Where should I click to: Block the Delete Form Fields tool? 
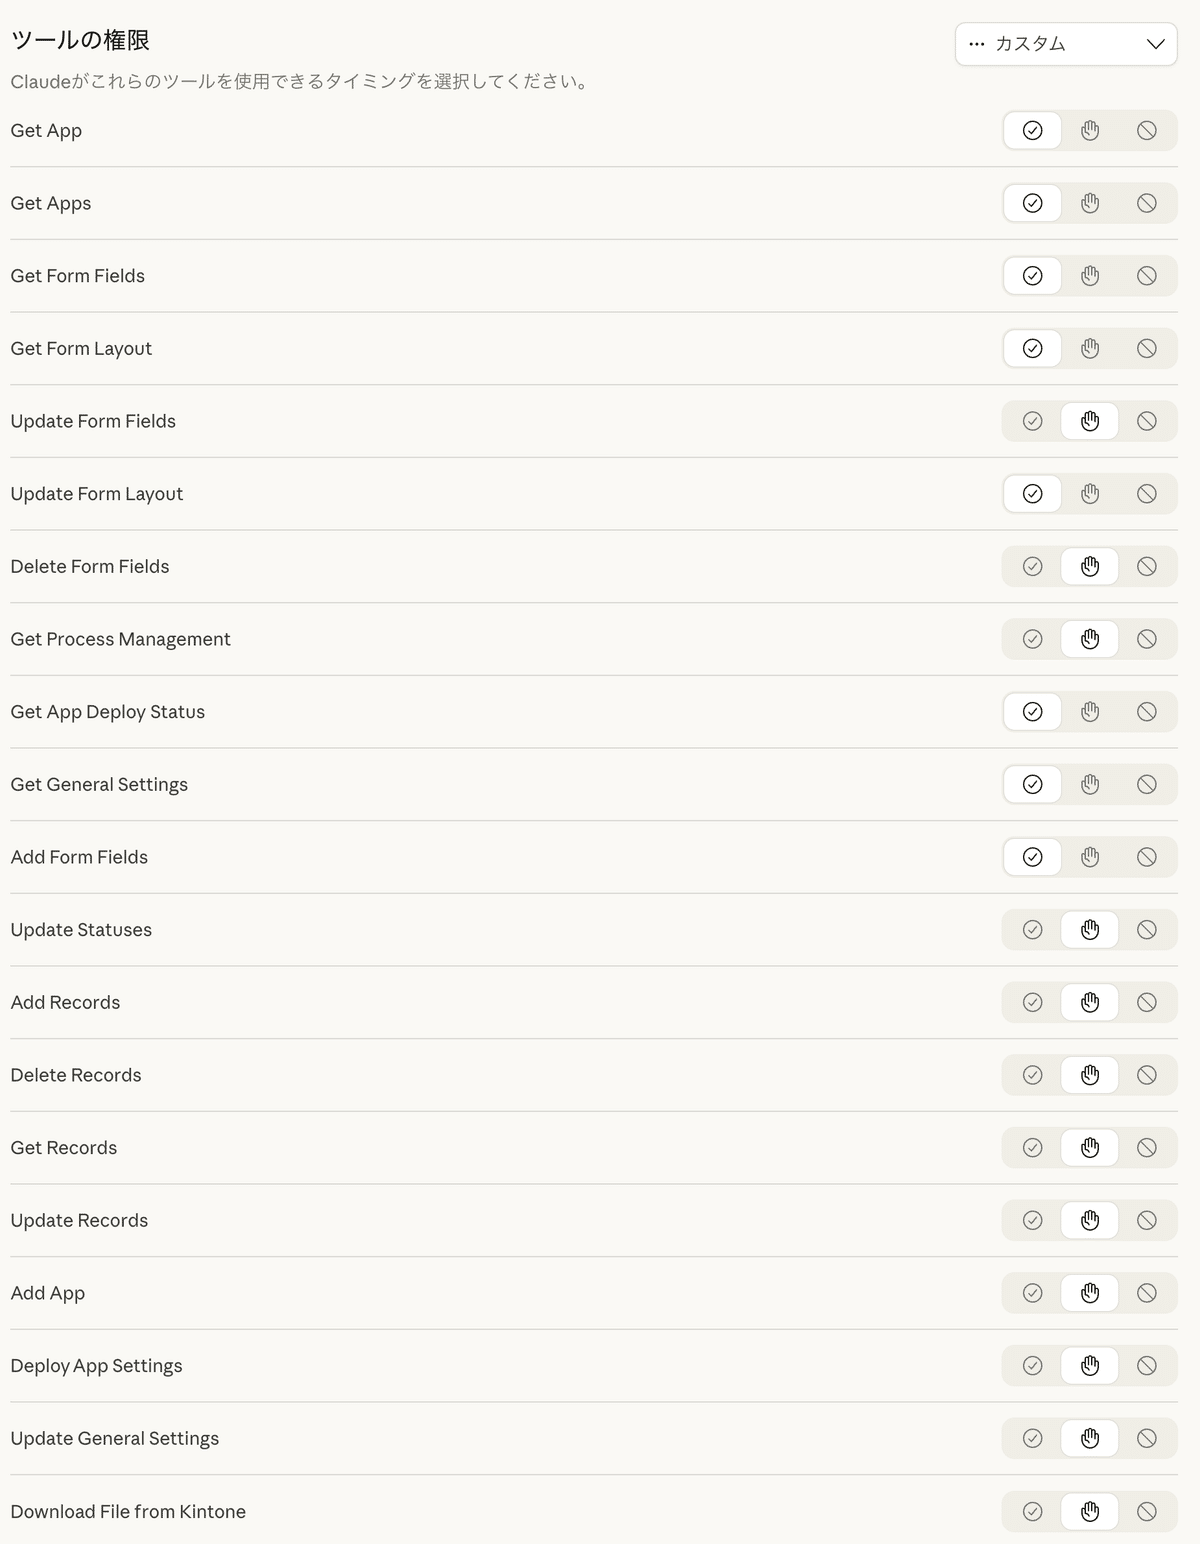click(1146, 567)
